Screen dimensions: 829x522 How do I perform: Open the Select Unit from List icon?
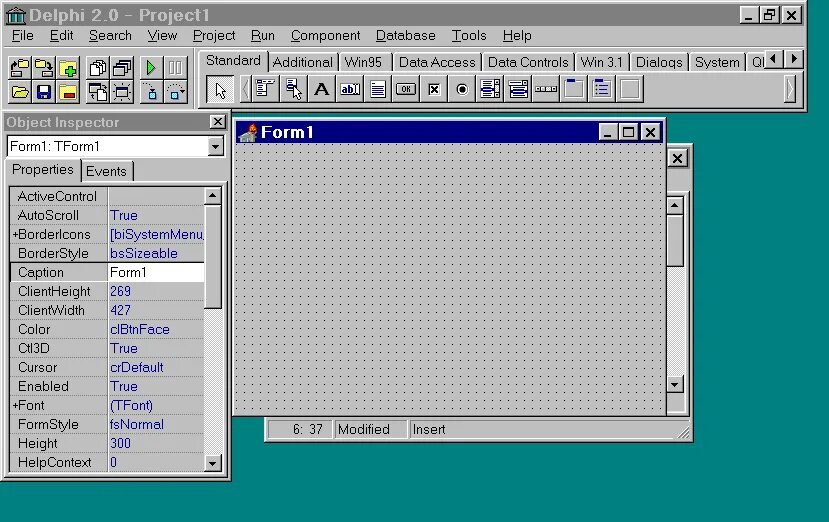98,68
